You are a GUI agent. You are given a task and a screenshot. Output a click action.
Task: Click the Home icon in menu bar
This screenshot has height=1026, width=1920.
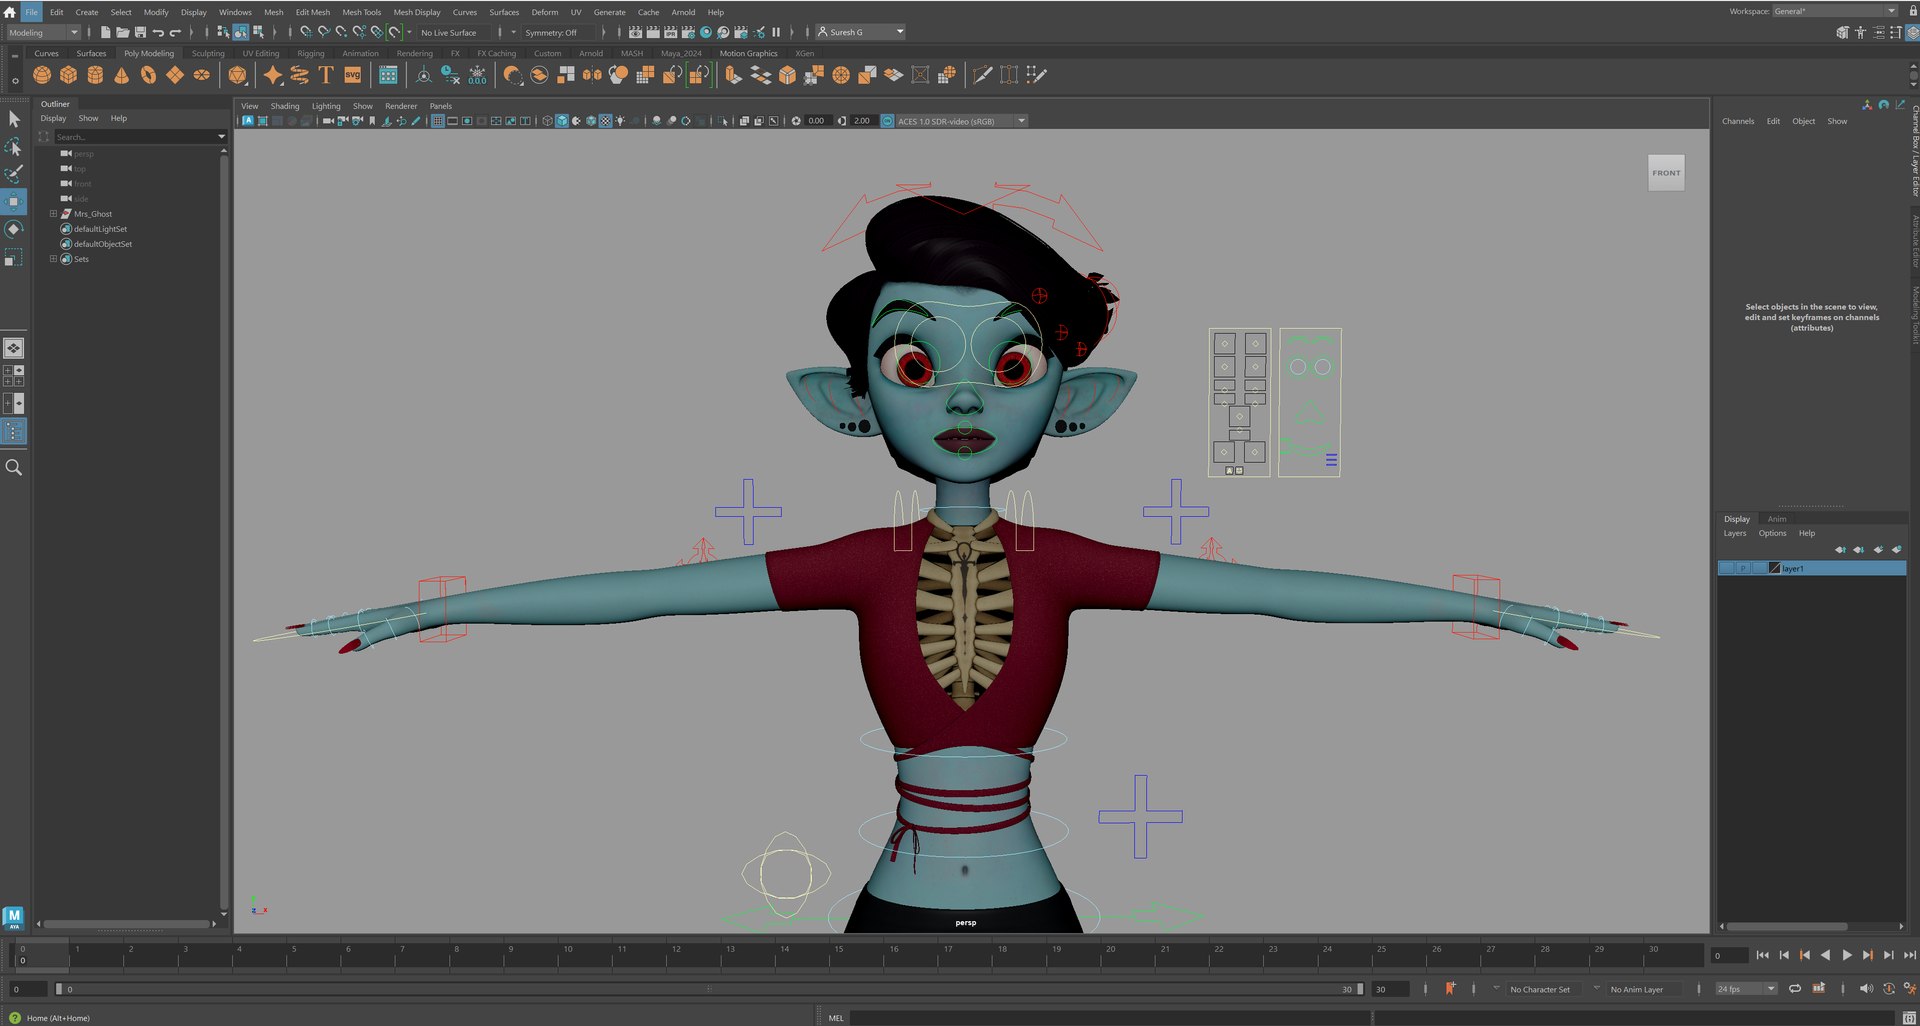coord(10,12)
